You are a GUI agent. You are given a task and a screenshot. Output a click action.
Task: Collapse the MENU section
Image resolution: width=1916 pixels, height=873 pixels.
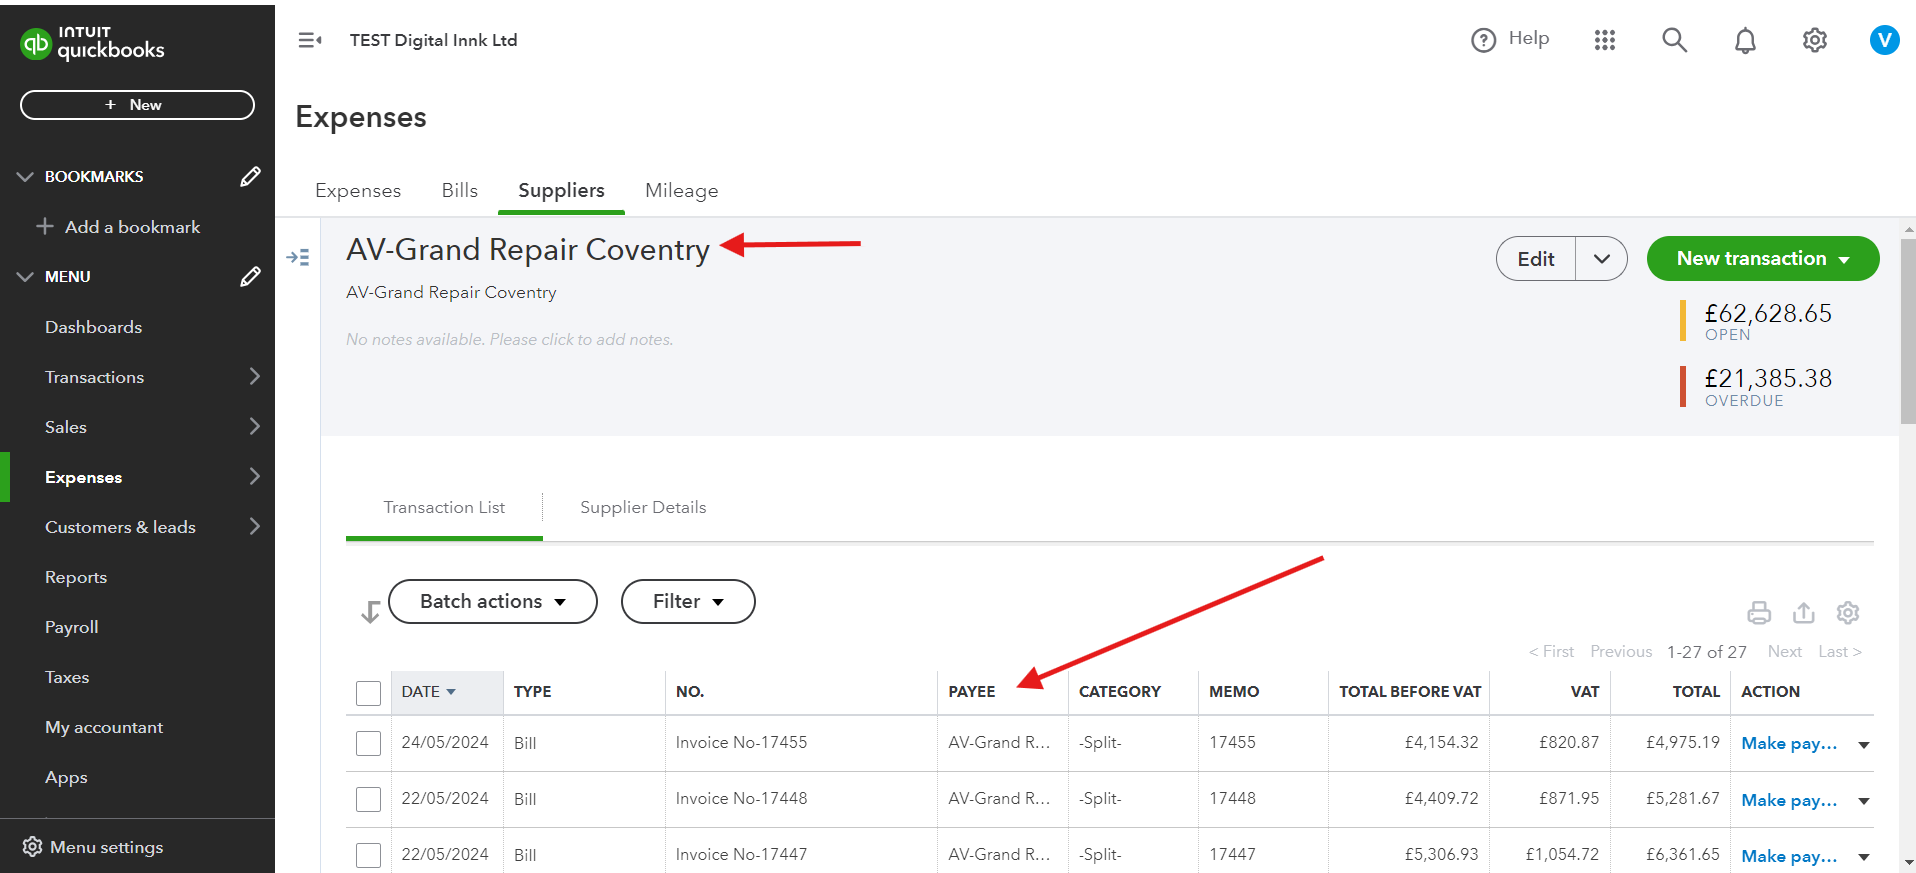(25, 277)
